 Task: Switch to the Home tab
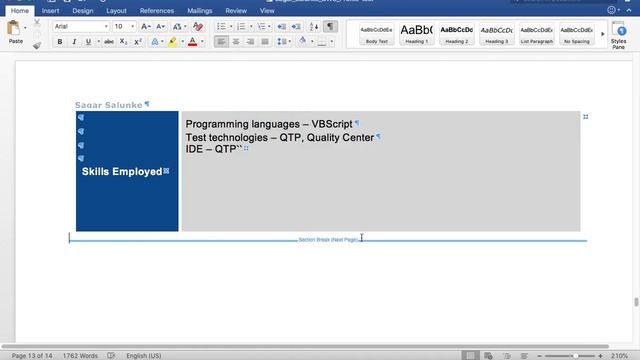click(x=20, y=11)
